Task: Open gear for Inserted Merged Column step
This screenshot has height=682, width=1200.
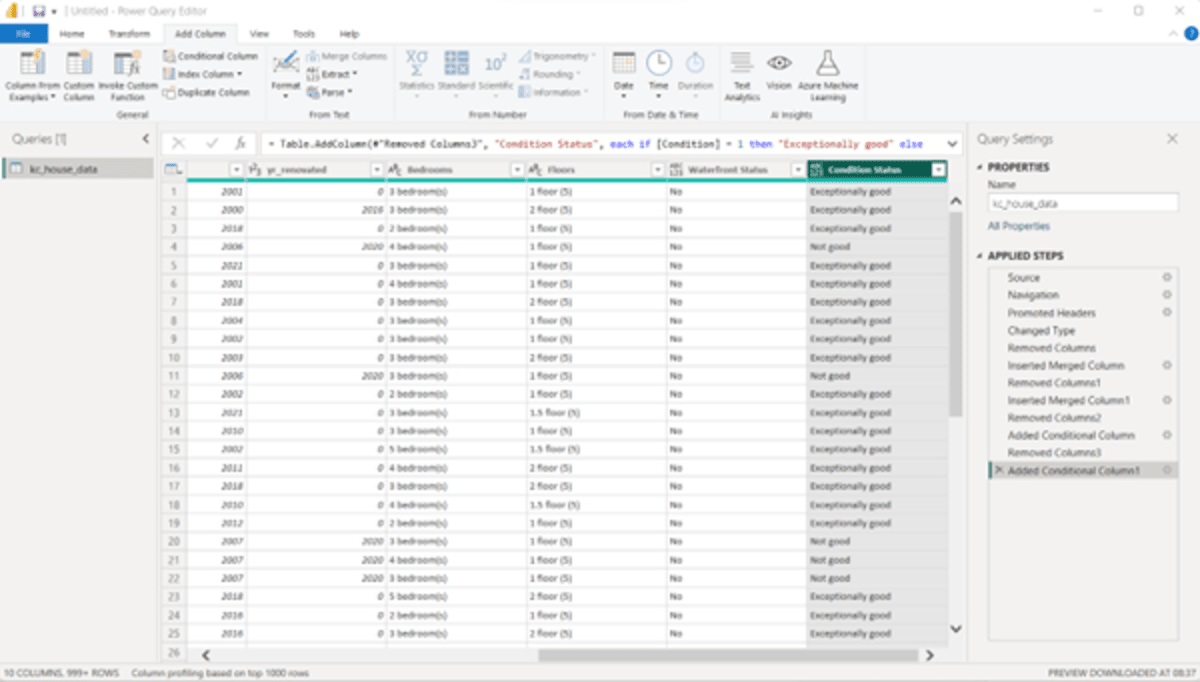Action: [1166, 365]
